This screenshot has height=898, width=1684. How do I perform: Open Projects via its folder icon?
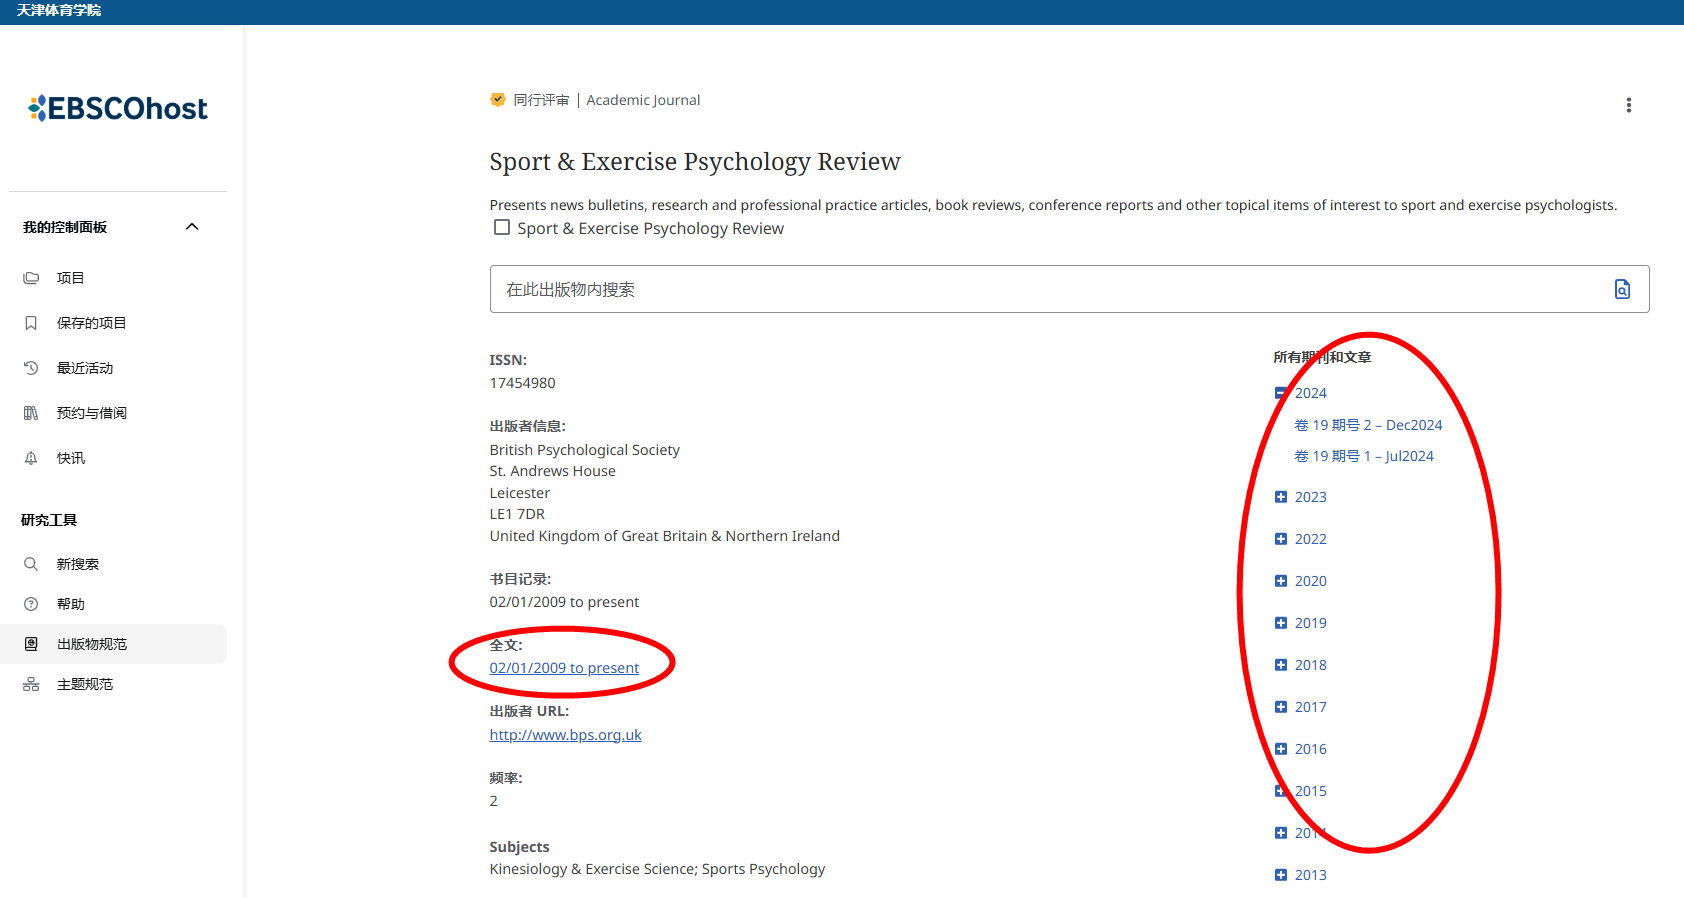[31, 278]
